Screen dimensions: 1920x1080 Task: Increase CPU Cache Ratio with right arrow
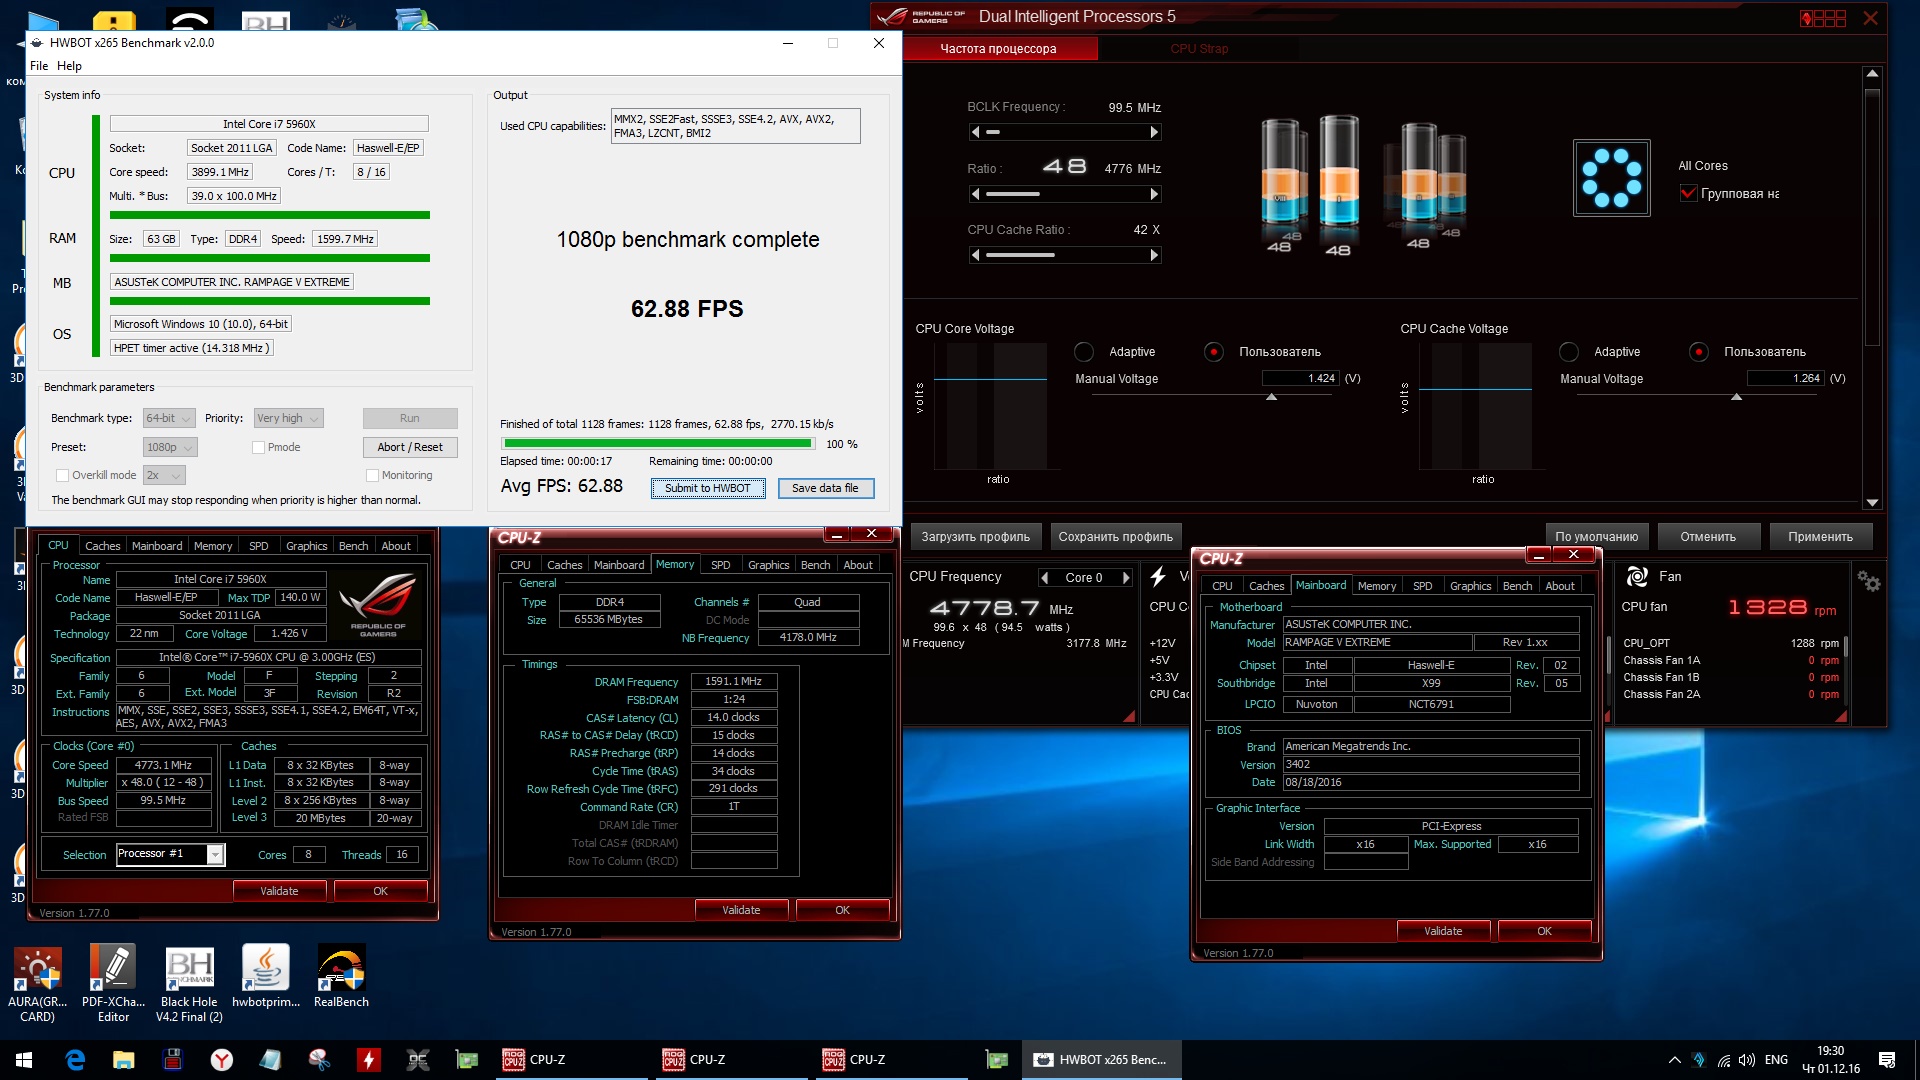[1154, 255]
